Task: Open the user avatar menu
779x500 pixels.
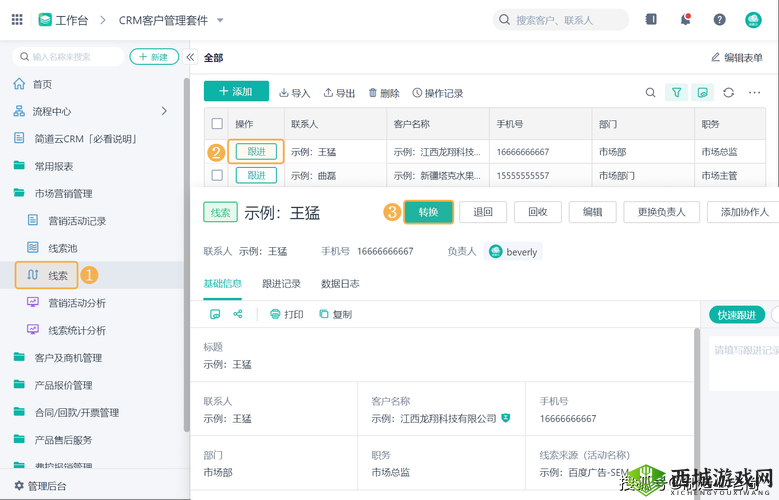Action: tap(753, 20)
